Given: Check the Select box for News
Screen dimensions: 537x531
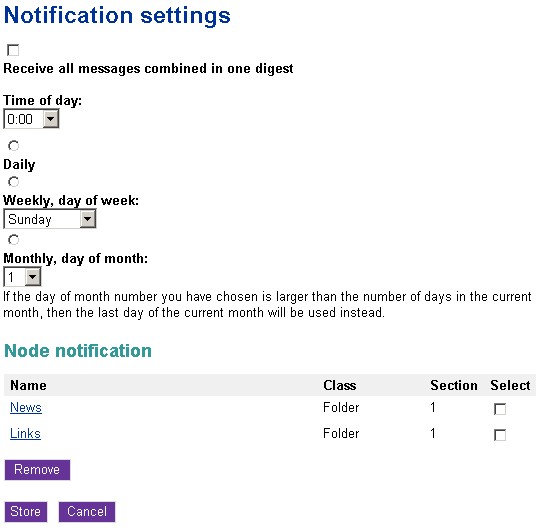Looking at the screenshot, I should tap(500, 409).
